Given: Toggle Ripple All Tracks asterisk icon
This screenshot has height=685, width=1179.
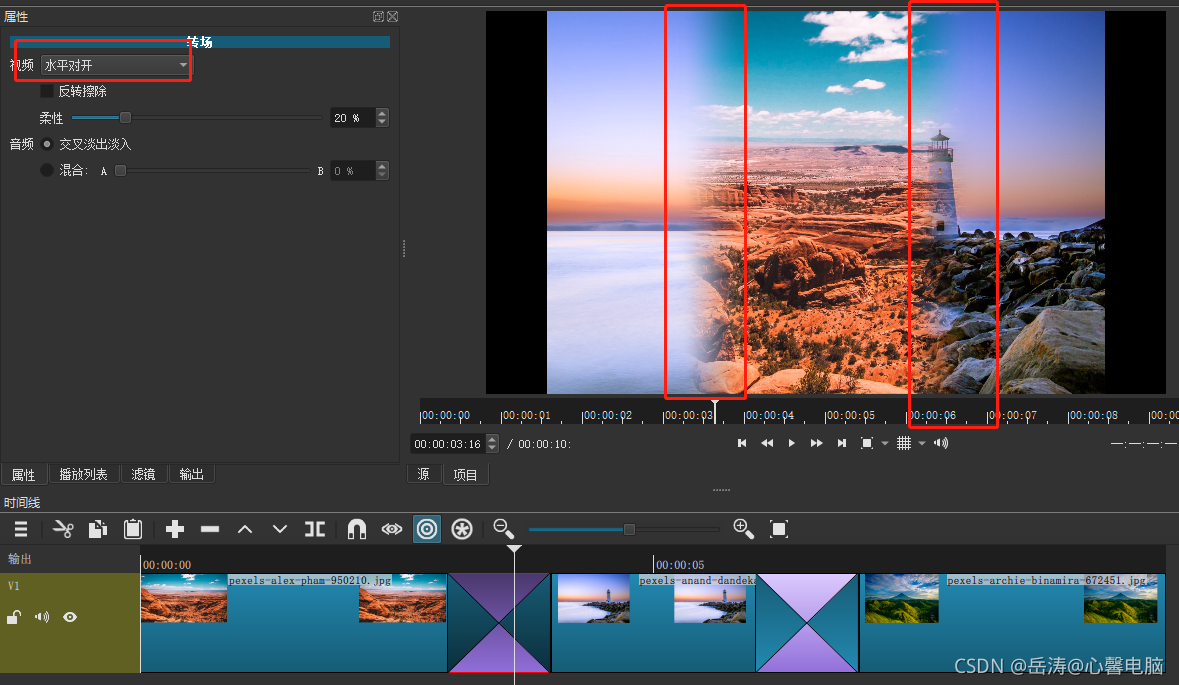Looking at the screenshot, I should tap(462, 529).
